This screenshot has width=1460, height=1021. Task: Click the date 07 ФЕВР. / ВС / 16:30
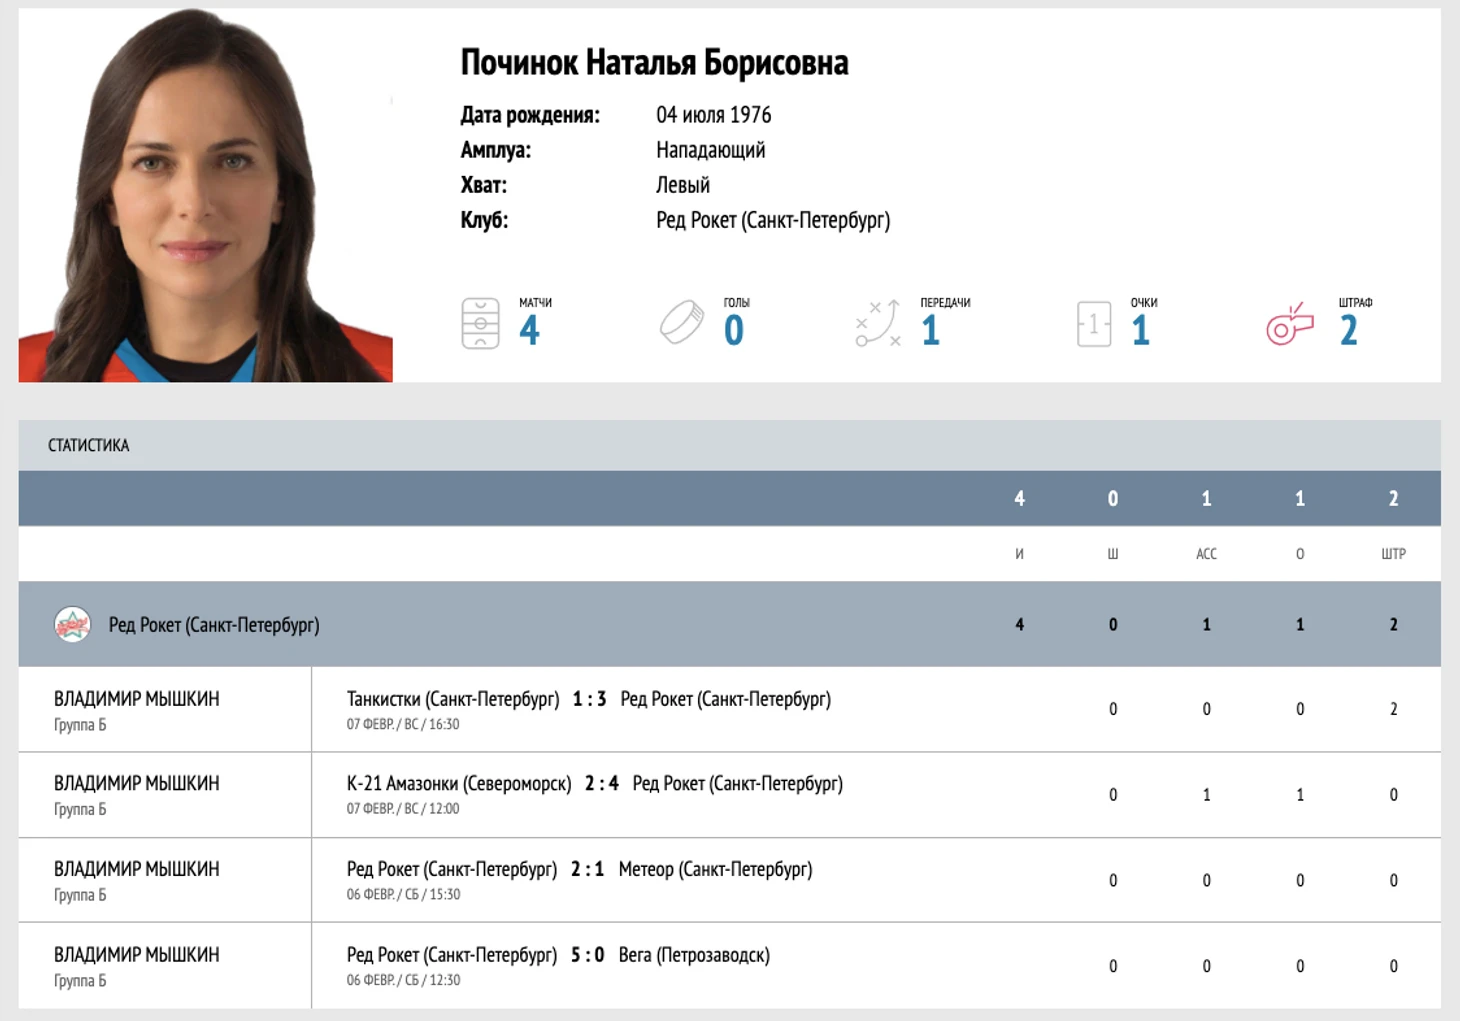pos(403,724)
